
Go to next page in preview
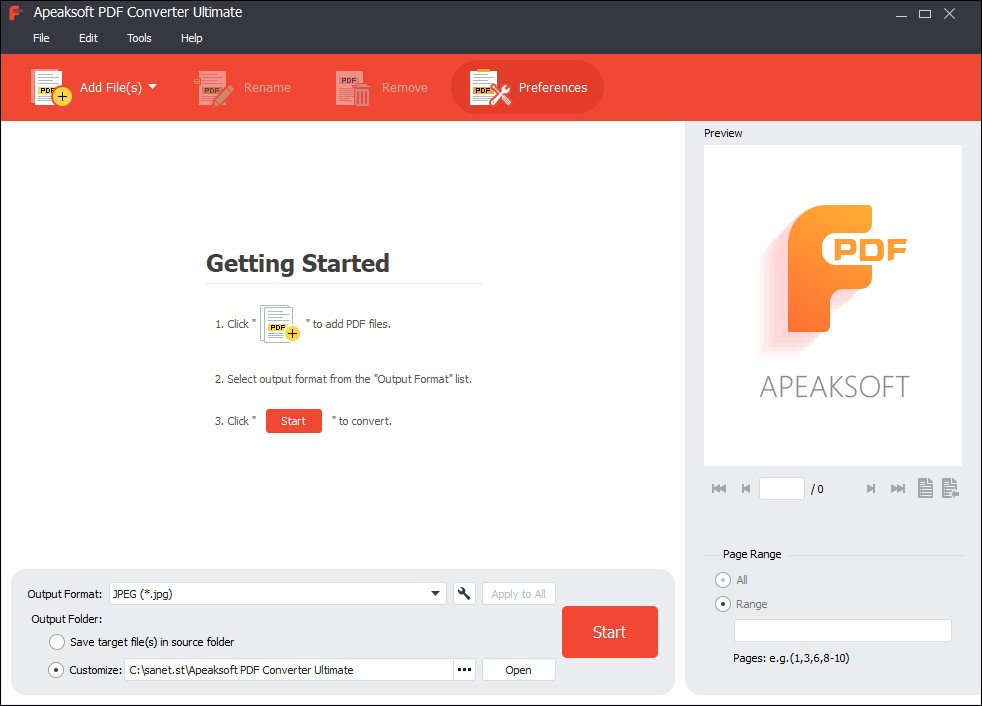coord(871,488)
